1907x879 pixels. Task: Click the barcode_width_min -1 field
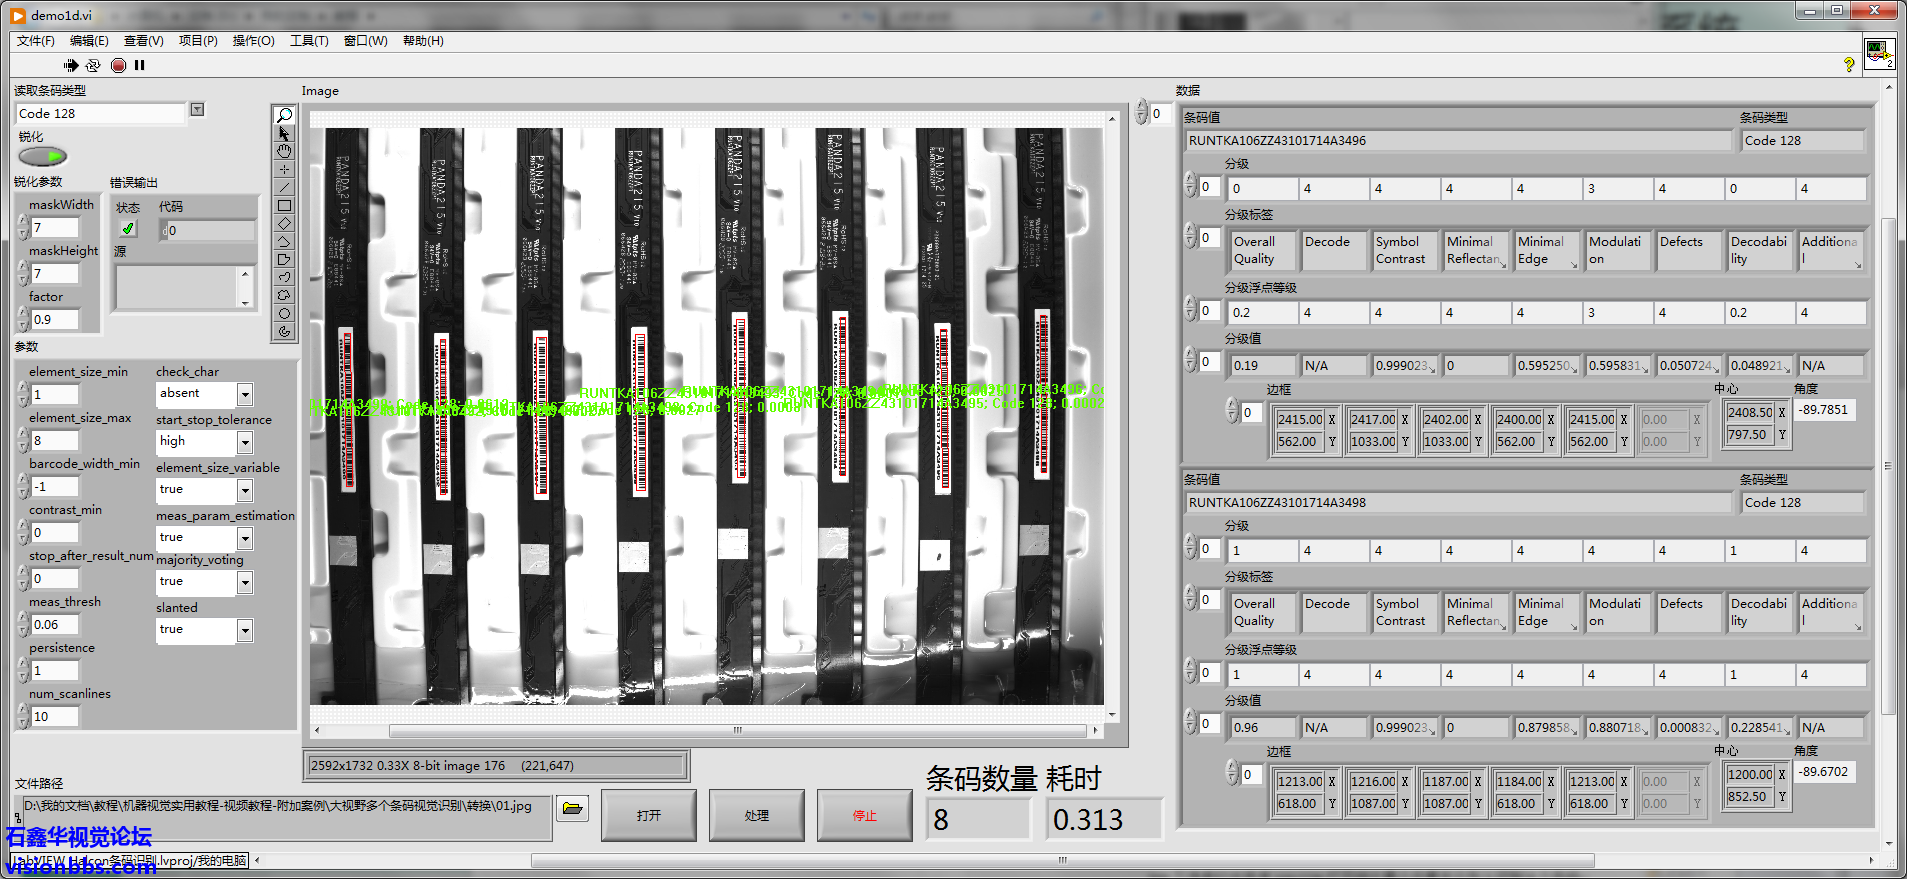55,487
